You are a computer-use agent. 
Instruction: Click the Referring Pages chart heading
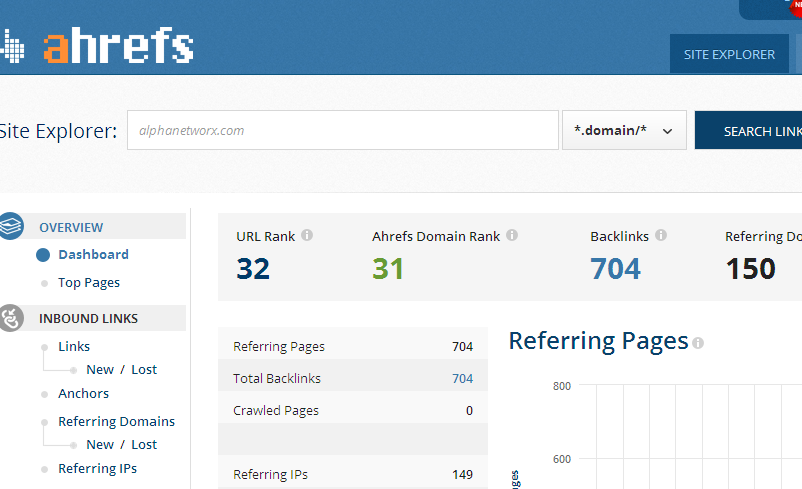pos(598,341)
